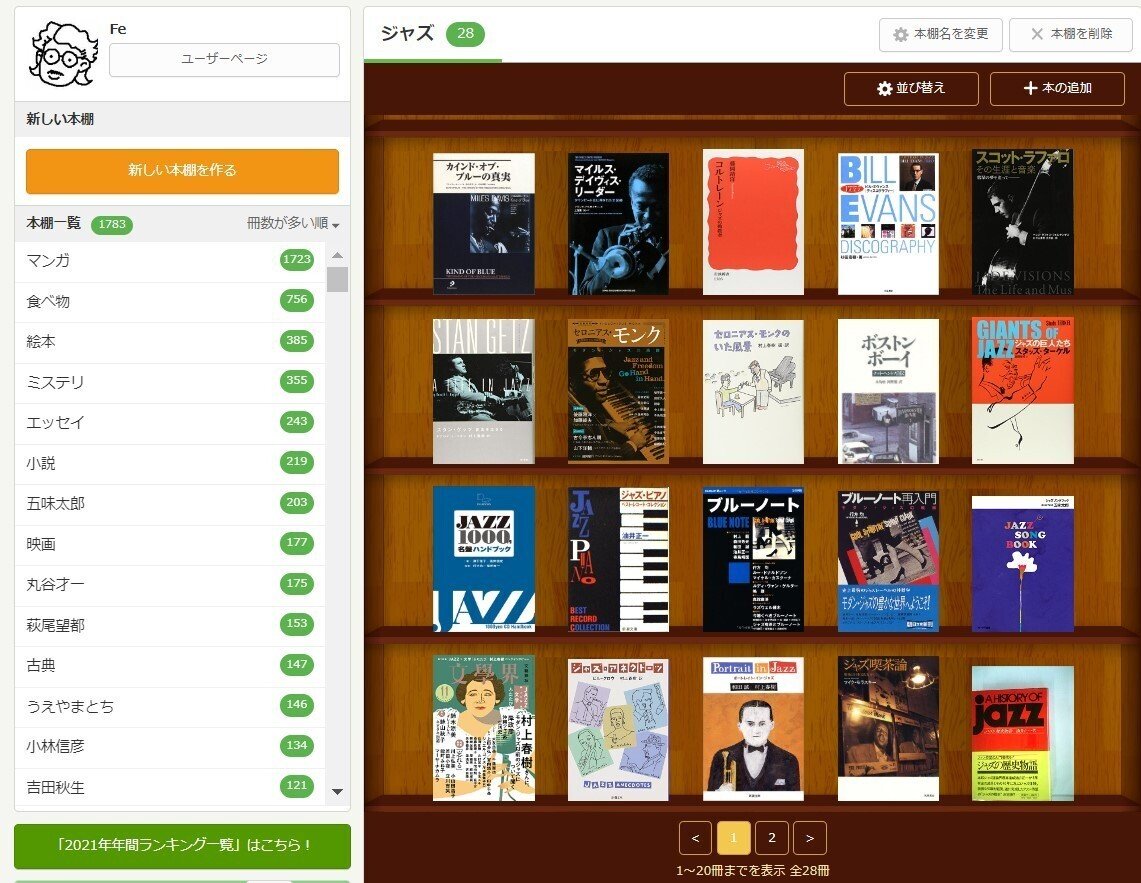Open the Giants of Jazz book cover

click(x=1022, y=391)
